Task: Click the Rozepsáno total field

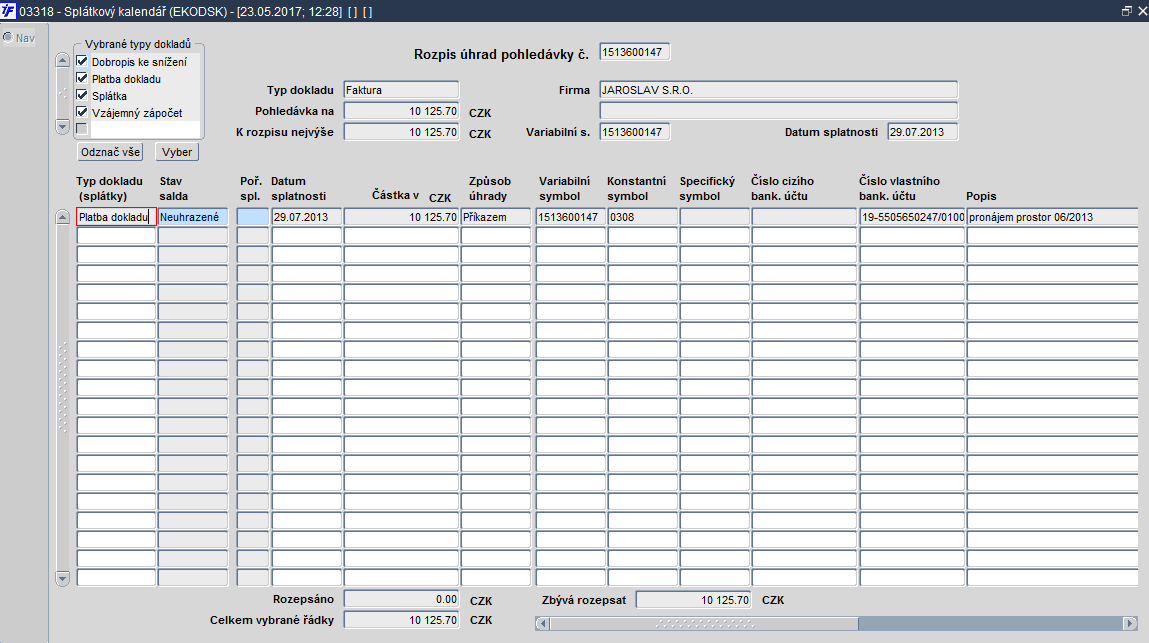Action: 402,599
